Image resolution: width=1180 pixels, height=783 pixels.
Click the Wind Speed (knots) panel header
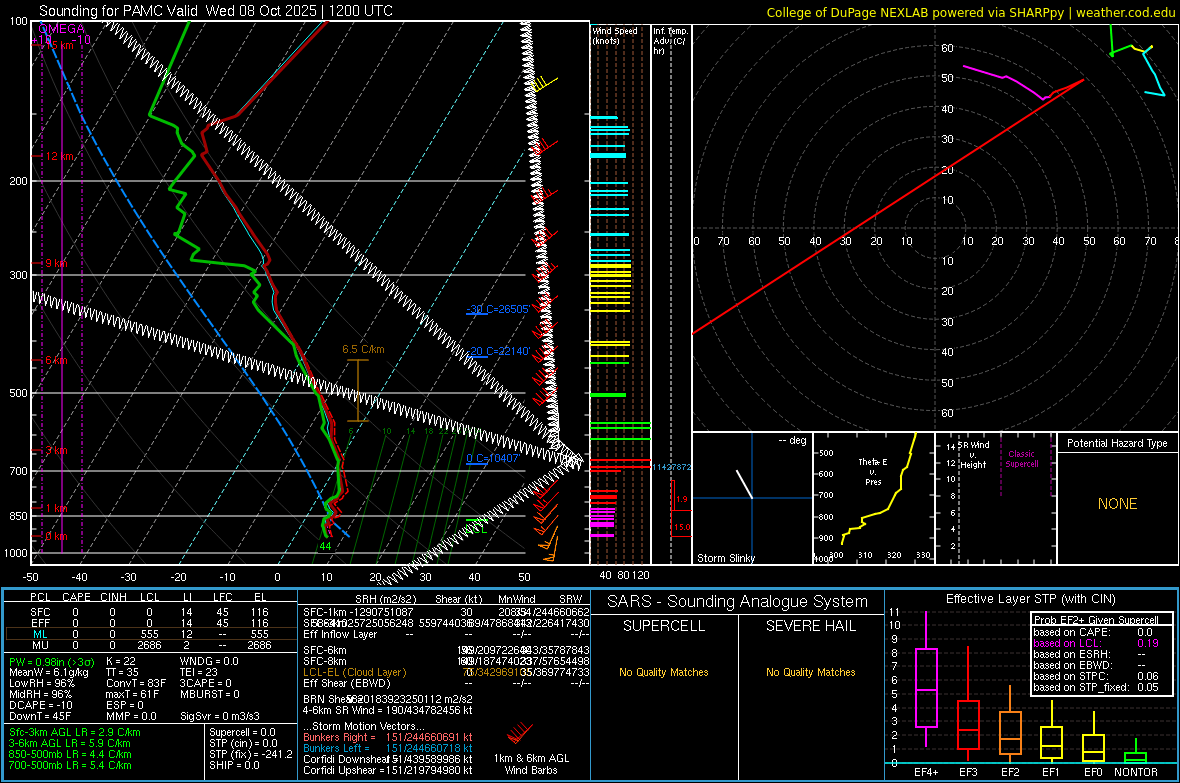click(615, 35)
